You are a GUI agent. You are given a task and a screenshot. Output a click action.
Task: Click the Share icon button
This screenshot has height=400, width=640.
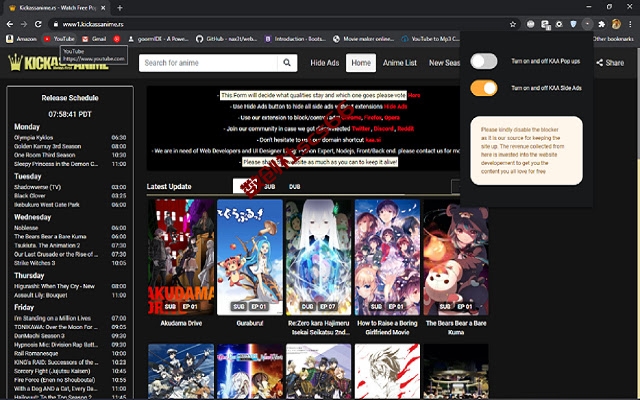pyautogui.click(x=610, y=63)
